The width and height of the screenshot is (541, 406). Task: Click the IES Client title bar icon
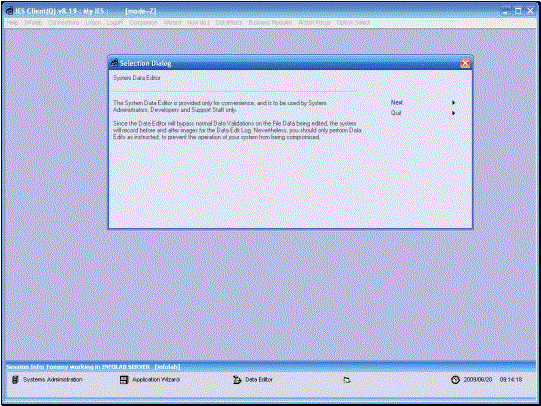(x=9, y=11)
